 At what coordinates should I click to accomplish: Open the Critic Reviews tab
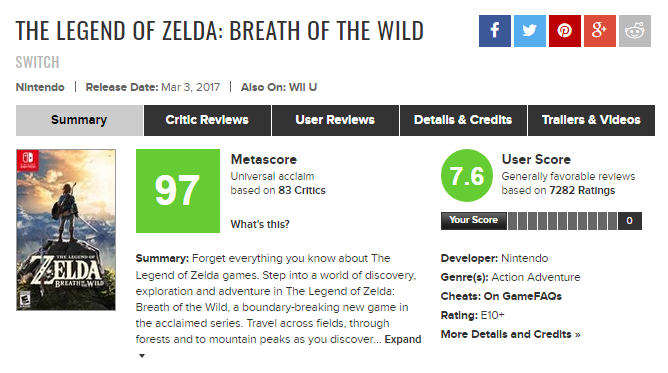point(207,121)
